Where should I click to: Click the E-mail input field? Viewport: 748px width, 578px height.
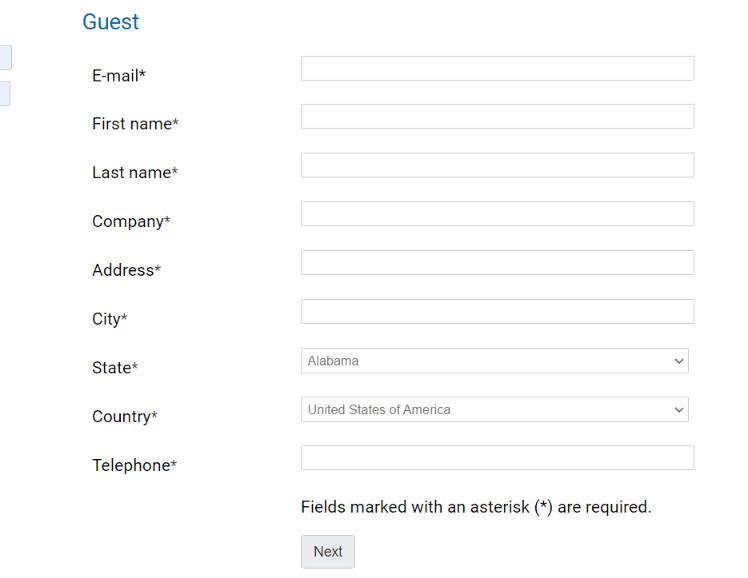pyautogui.click(x=497, y=68)
